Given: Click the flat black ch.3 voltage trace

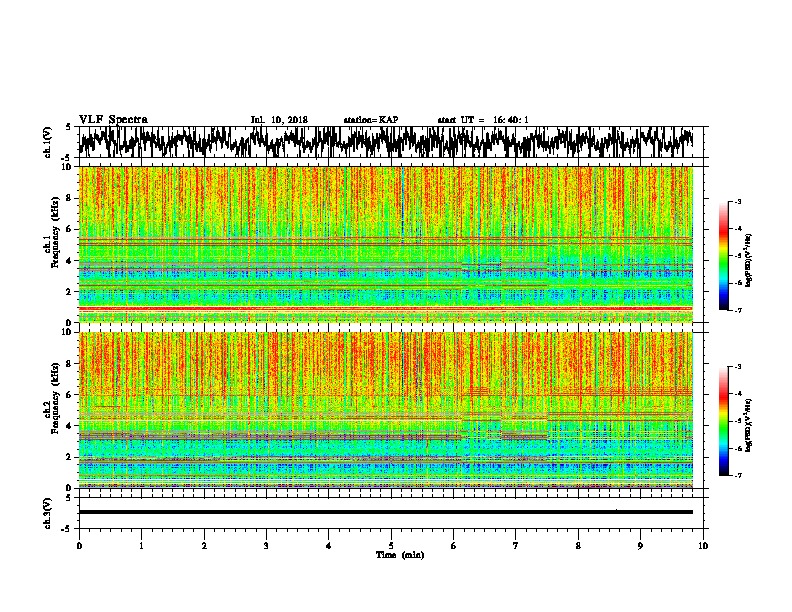Looking at the screenshot, I should [385, 512].
